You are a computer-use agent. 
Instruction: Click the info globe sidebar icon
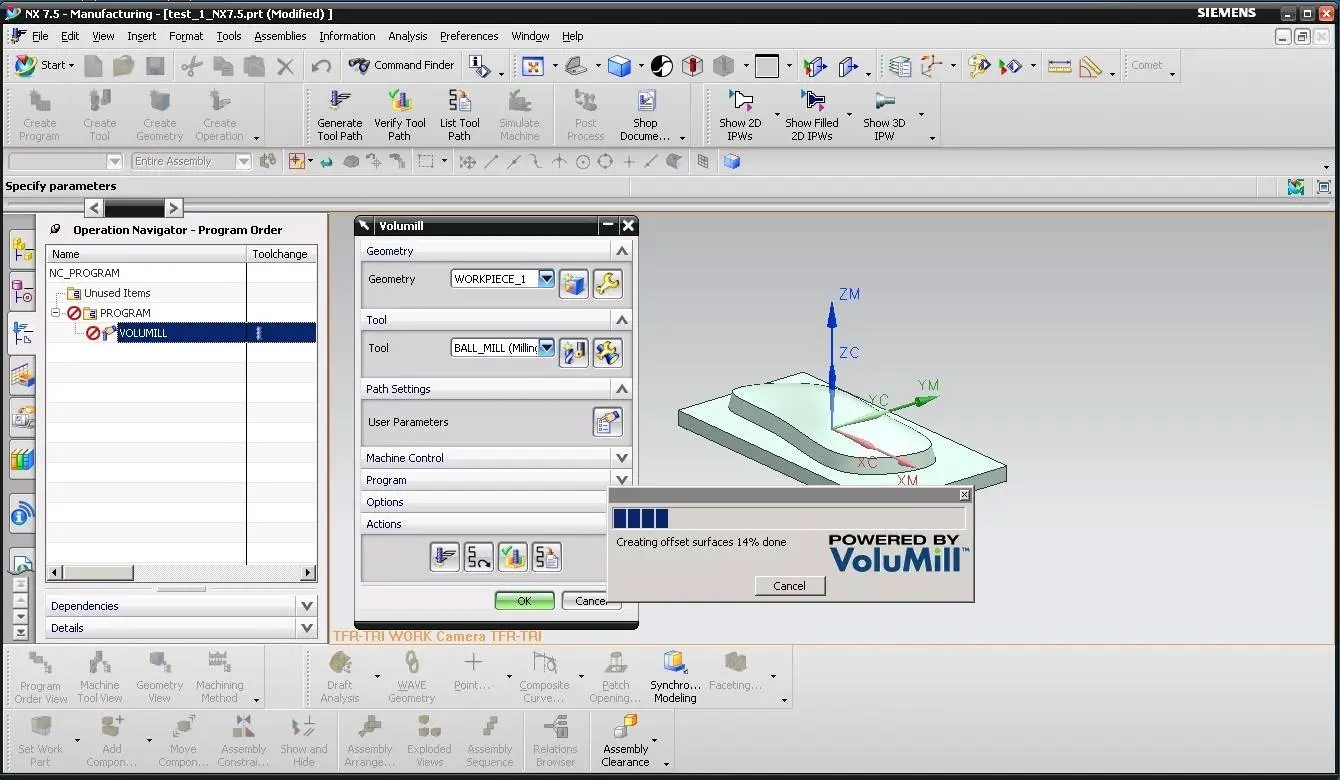(x=22, y=515)
